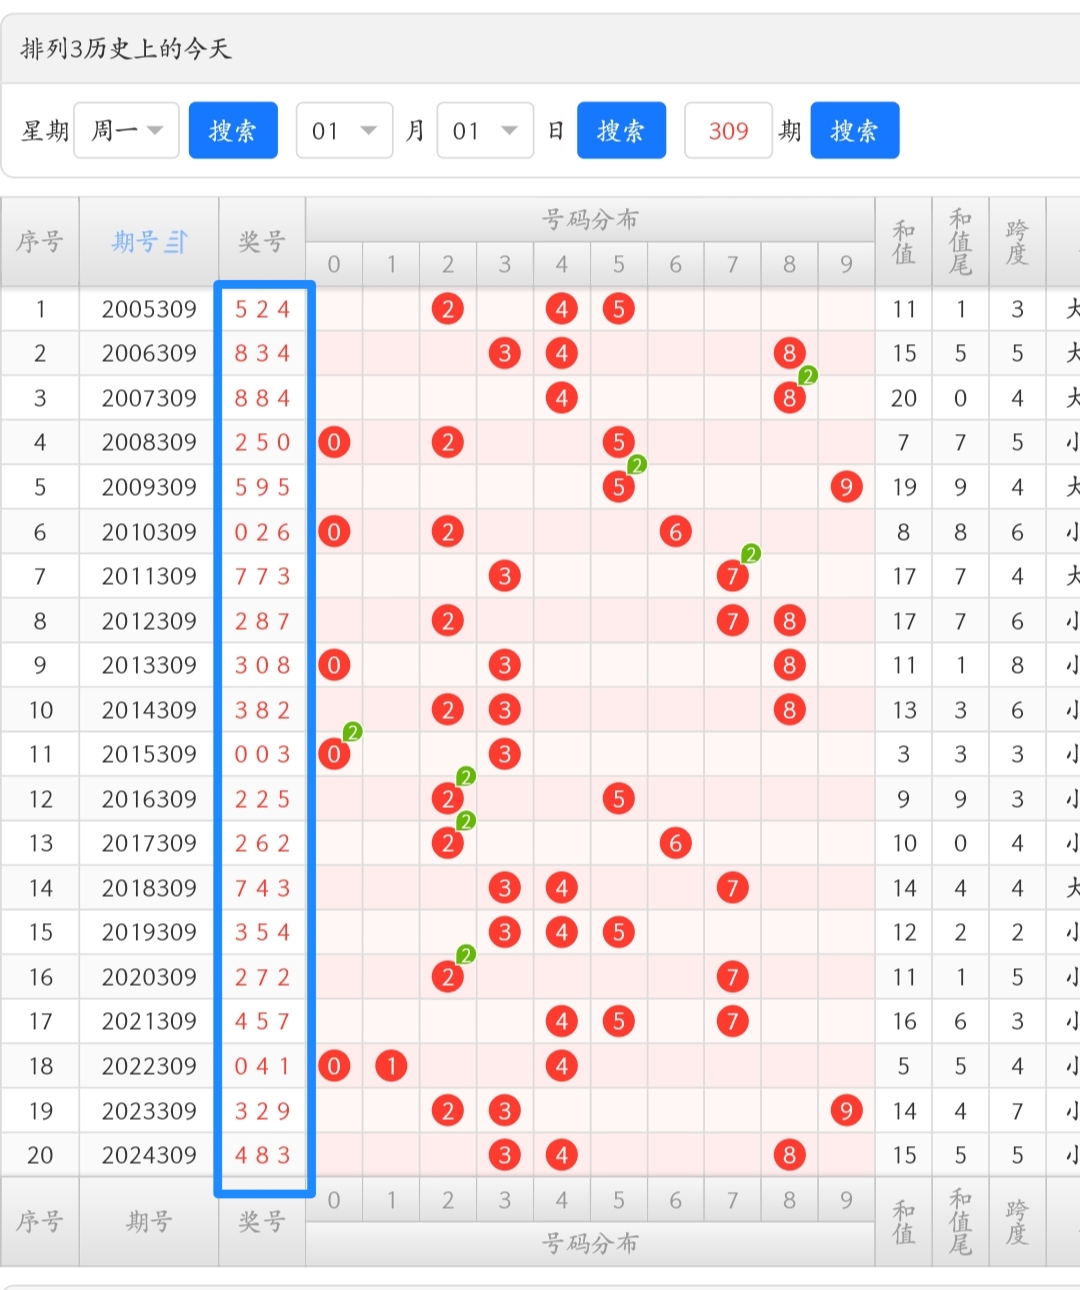Click prize number 5 2 4

point(262,309)
